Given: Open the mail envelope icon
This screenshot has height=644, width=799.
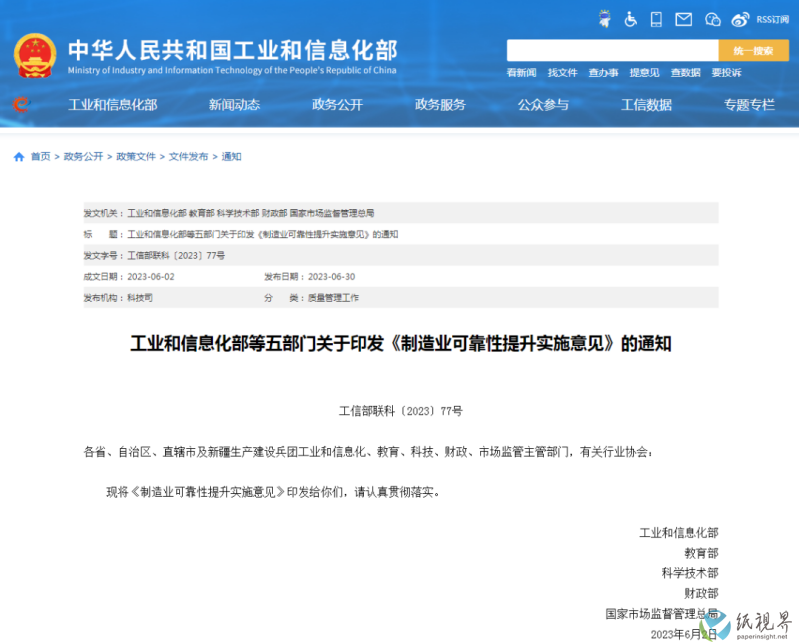Looking at the screenshot, I should 683,19.
